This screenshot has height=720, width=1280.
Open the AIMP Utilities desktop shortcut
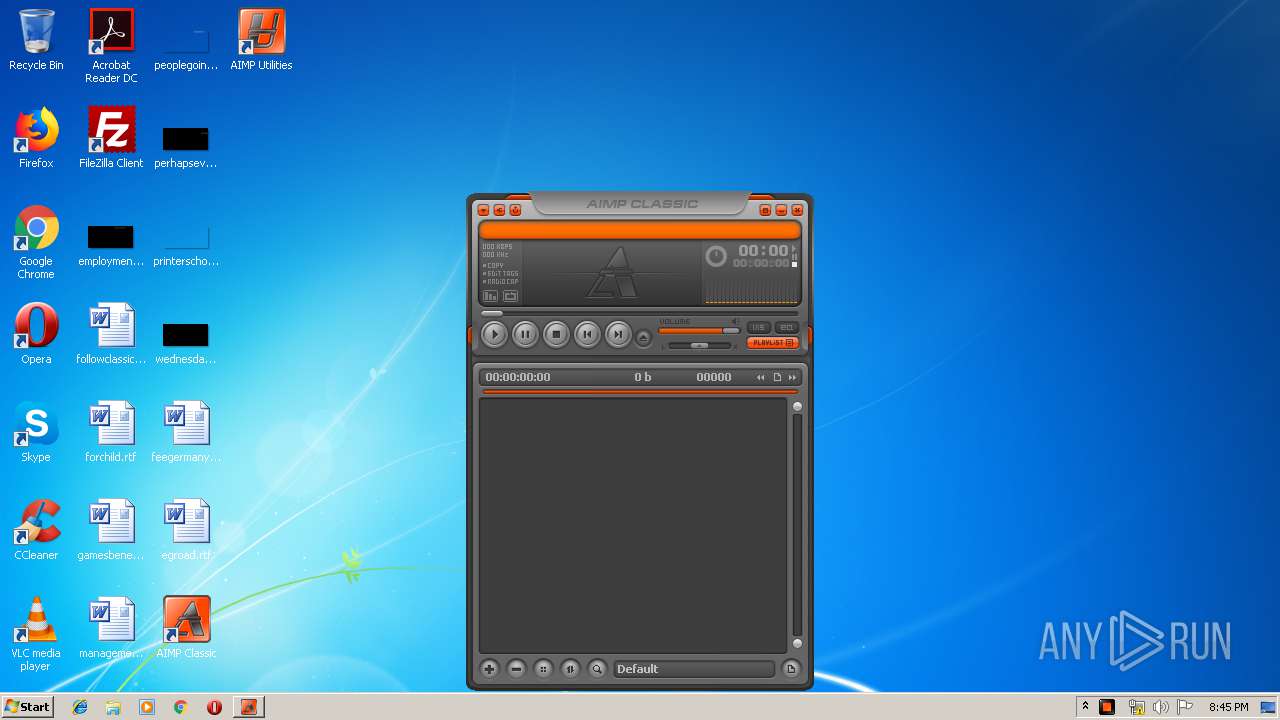(x=261, y=41)
